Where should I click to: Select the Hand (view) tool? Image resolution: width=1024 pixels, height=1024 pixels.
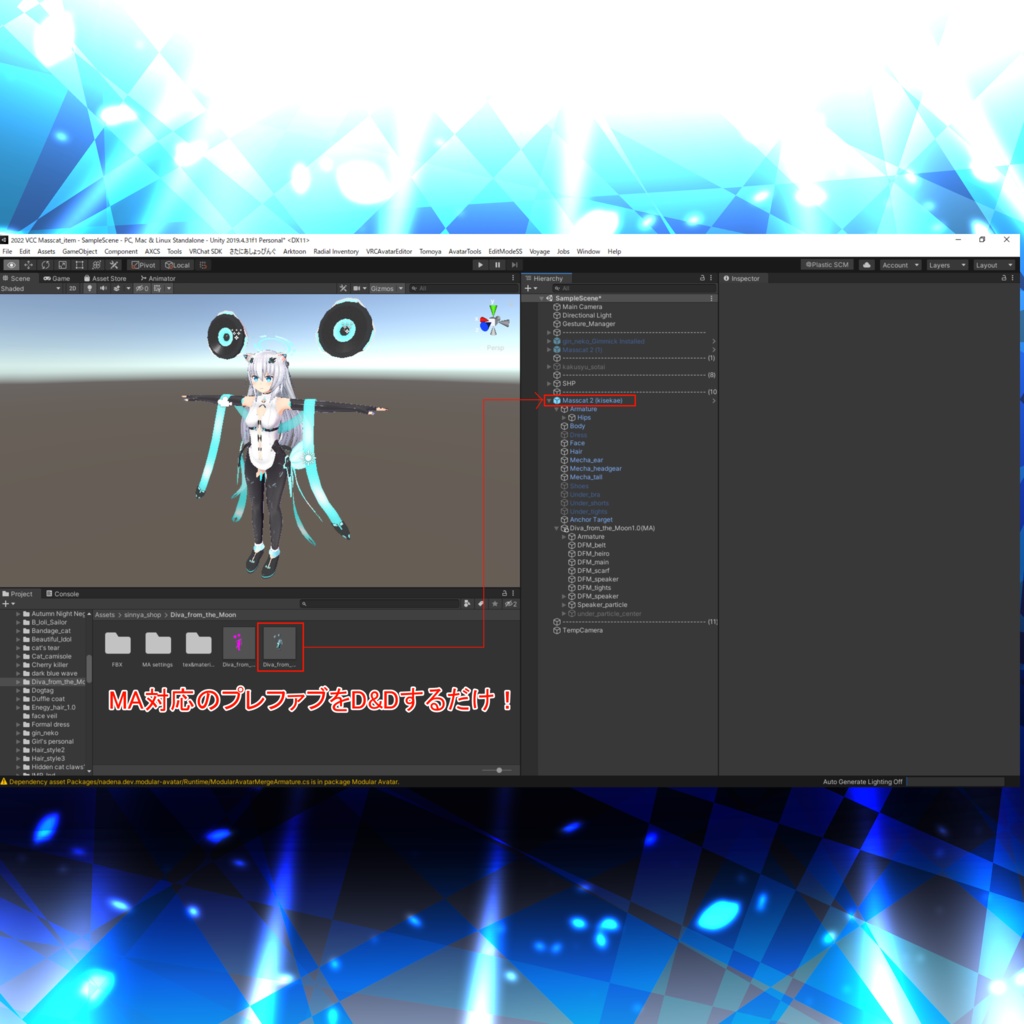click(11, 265)
